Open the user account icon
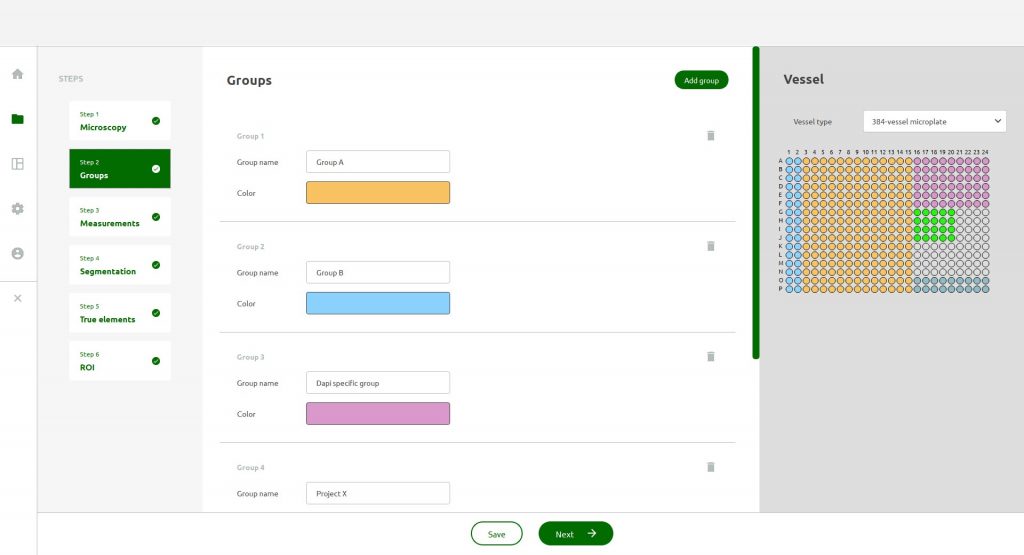The height and width of the screenshot is (555, 1024). [17, 254]
